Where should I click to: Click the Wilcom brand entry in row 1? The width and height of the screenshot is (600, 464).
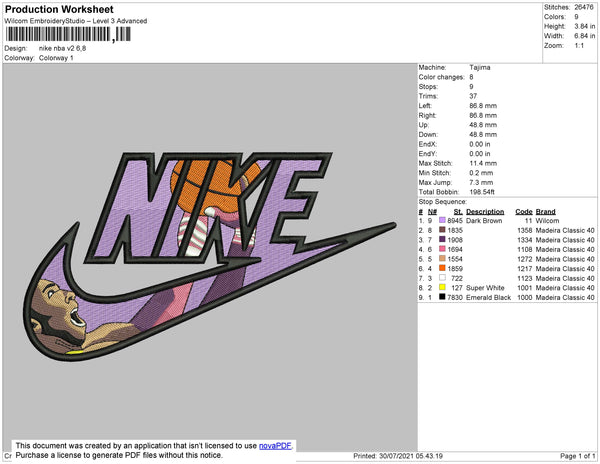[x=547, y=221]
